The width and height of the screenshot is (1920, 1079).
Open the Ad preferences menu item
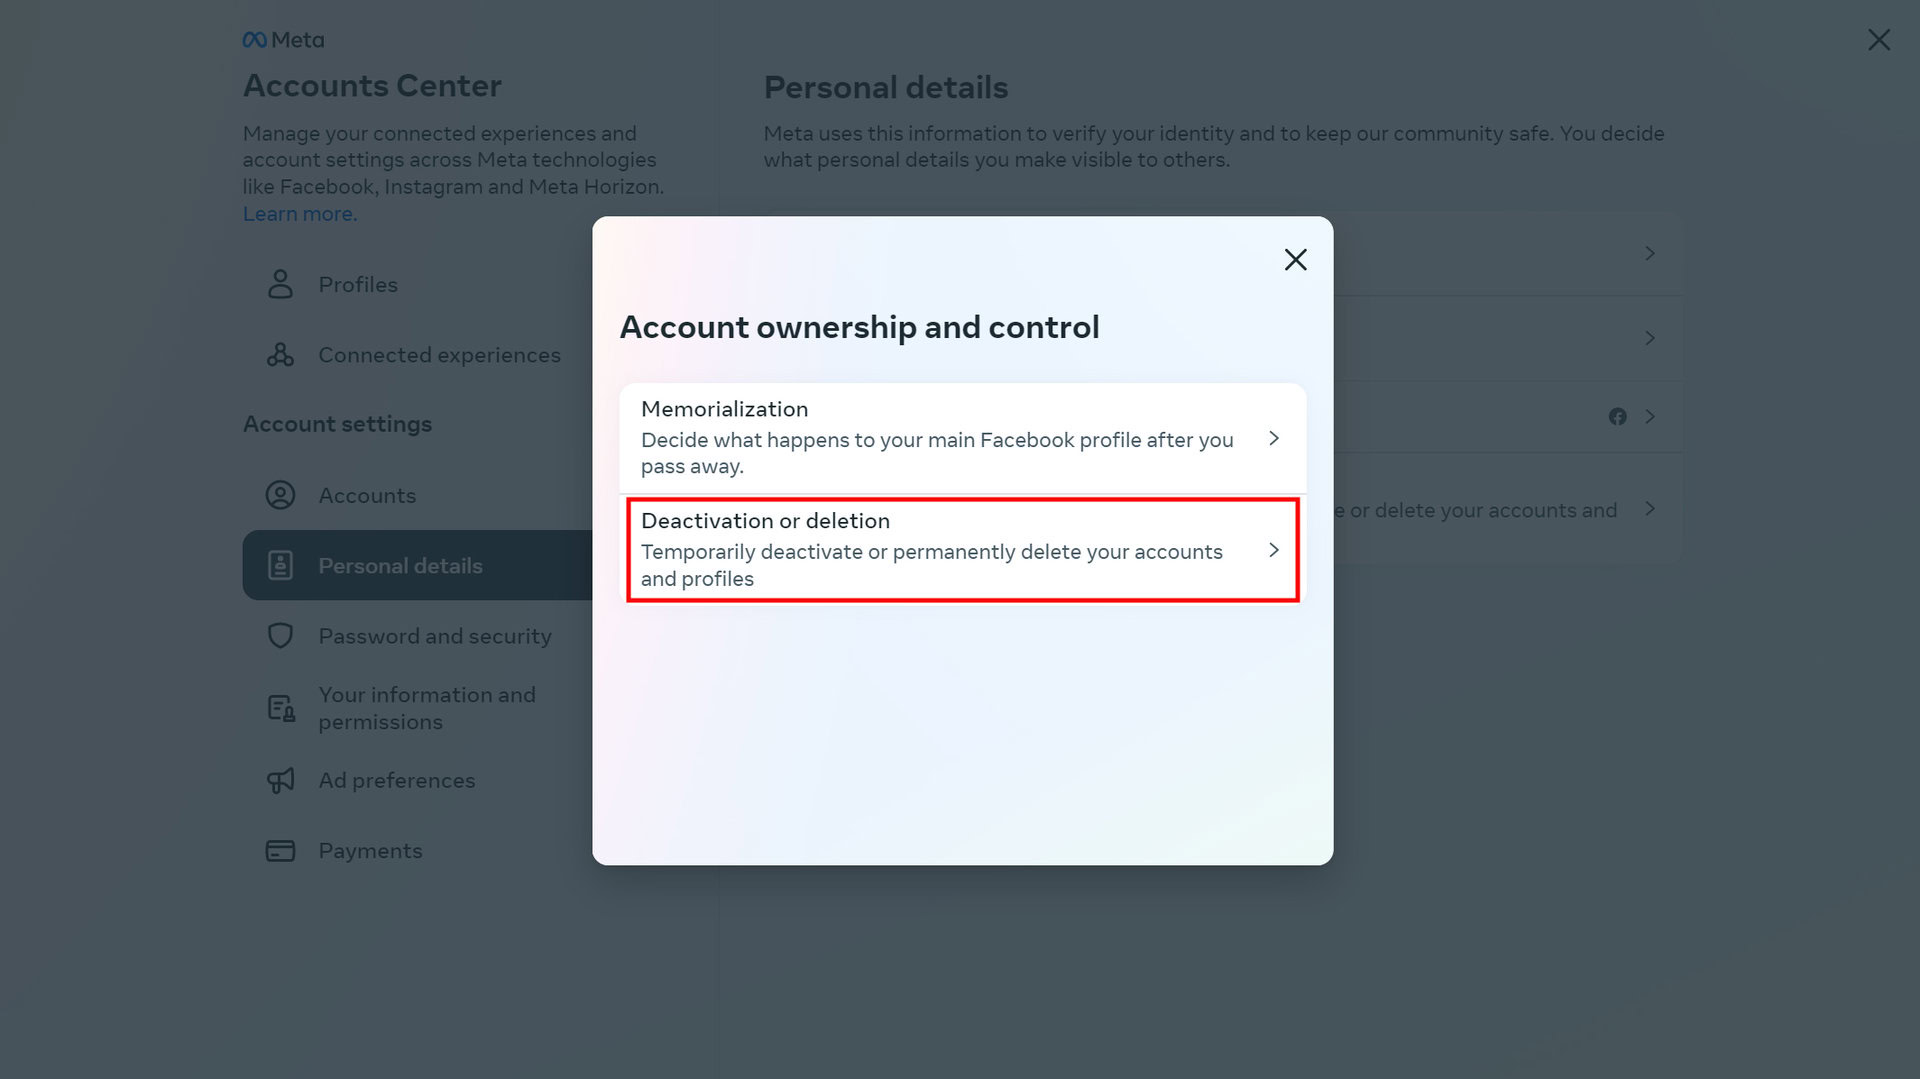tap(397, 780)
